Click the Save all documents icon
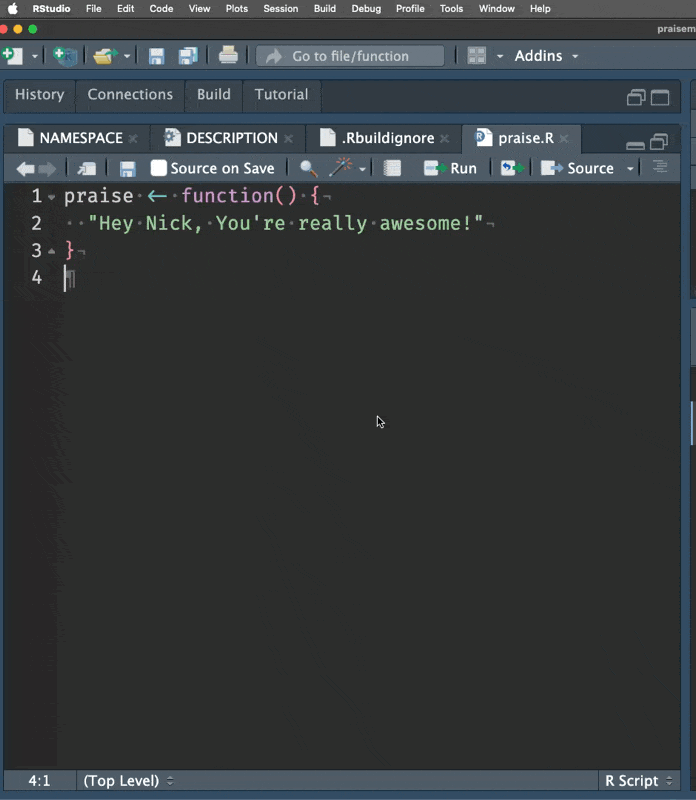 click(188, 56)
